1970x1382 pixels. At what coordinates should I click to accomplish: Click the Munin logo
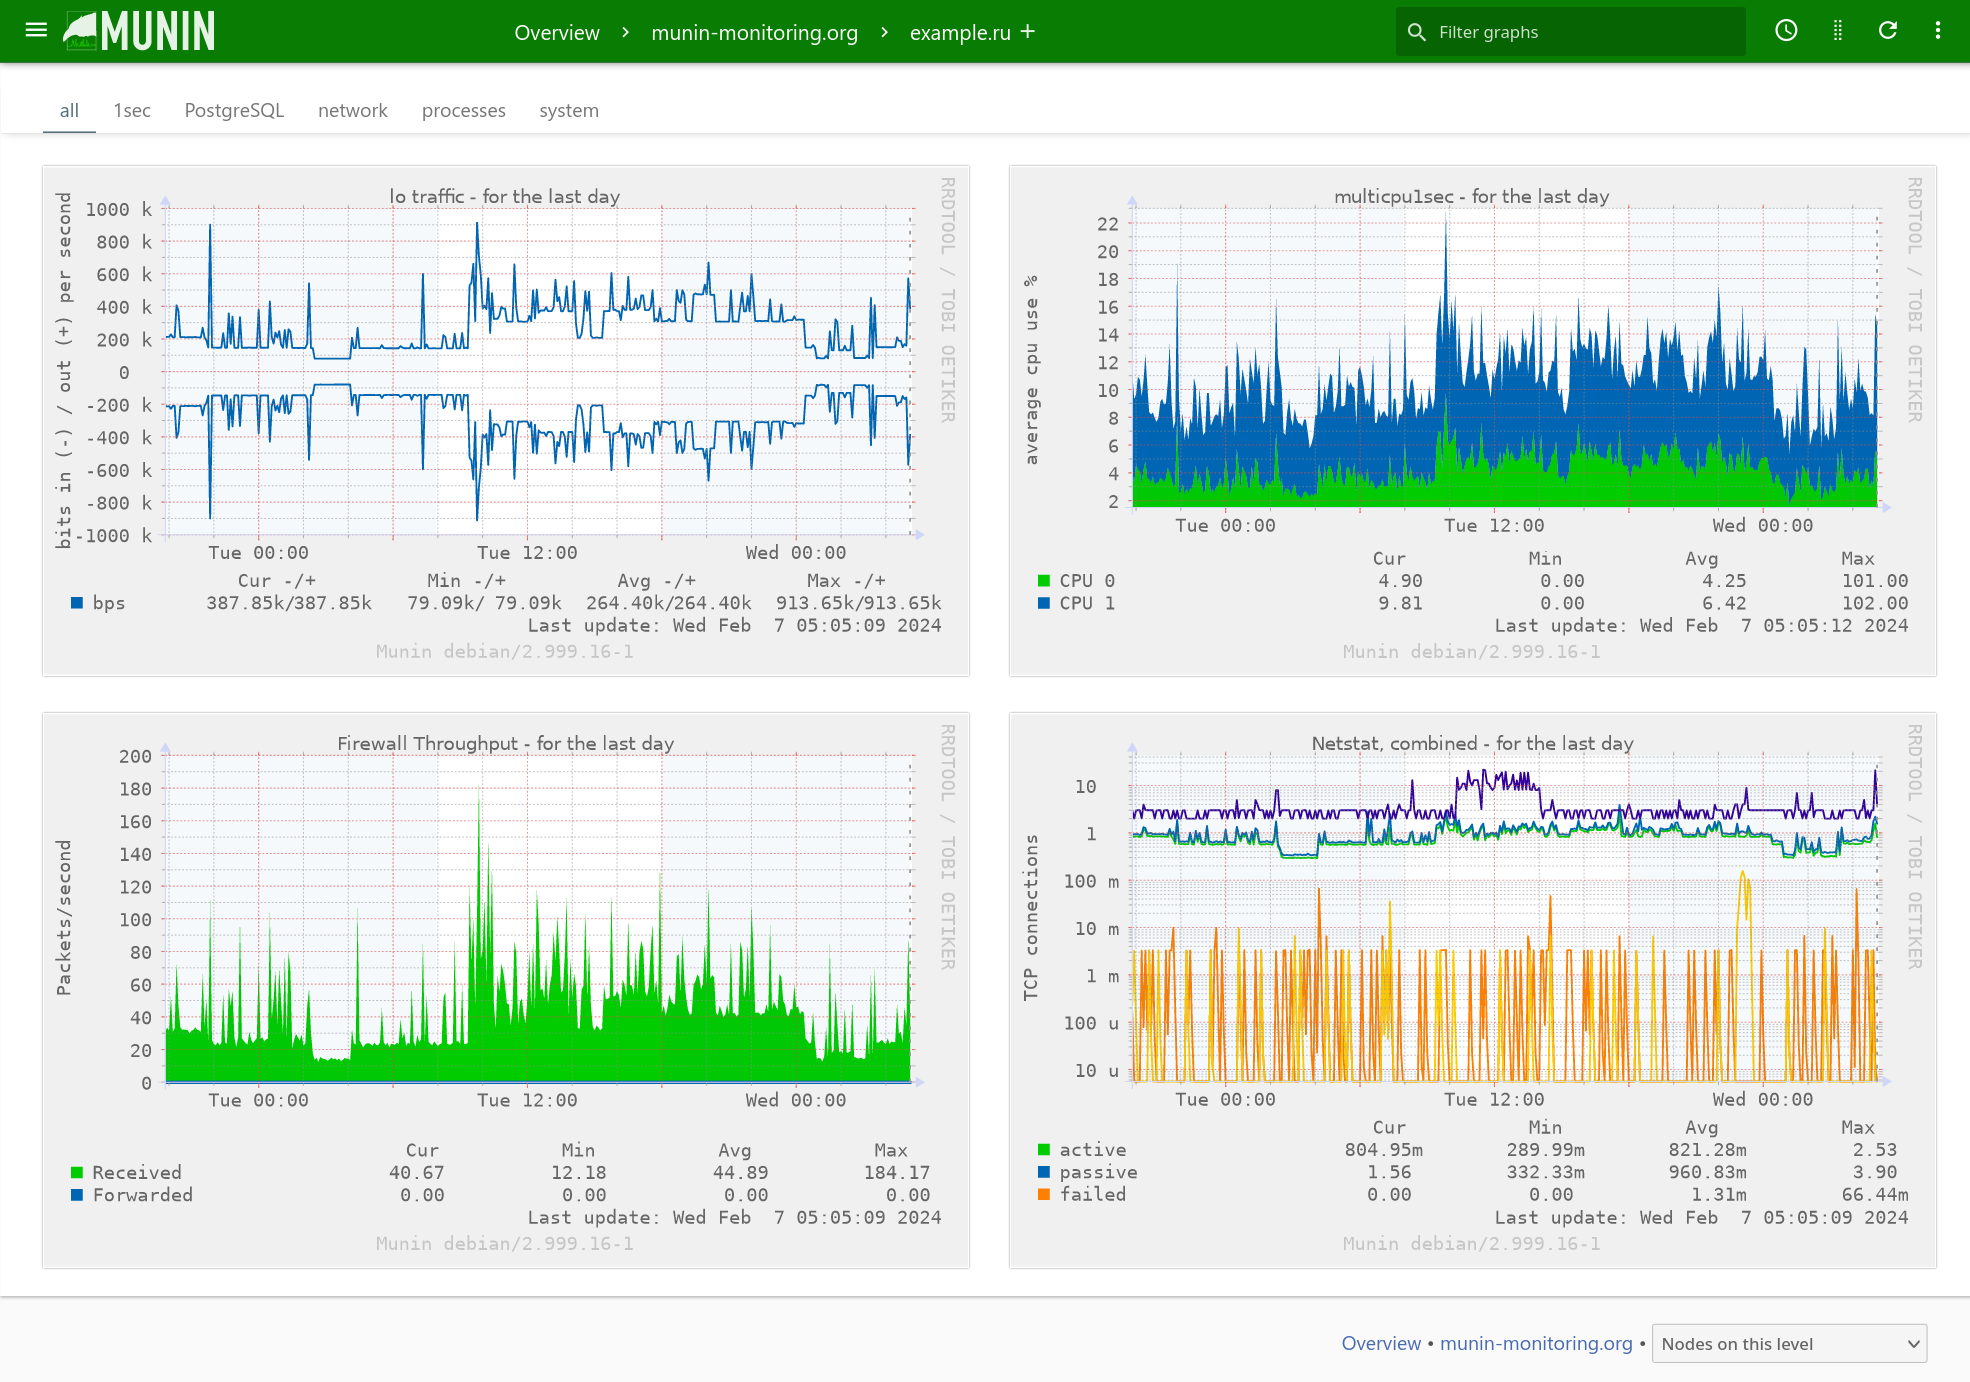(140, 31)
